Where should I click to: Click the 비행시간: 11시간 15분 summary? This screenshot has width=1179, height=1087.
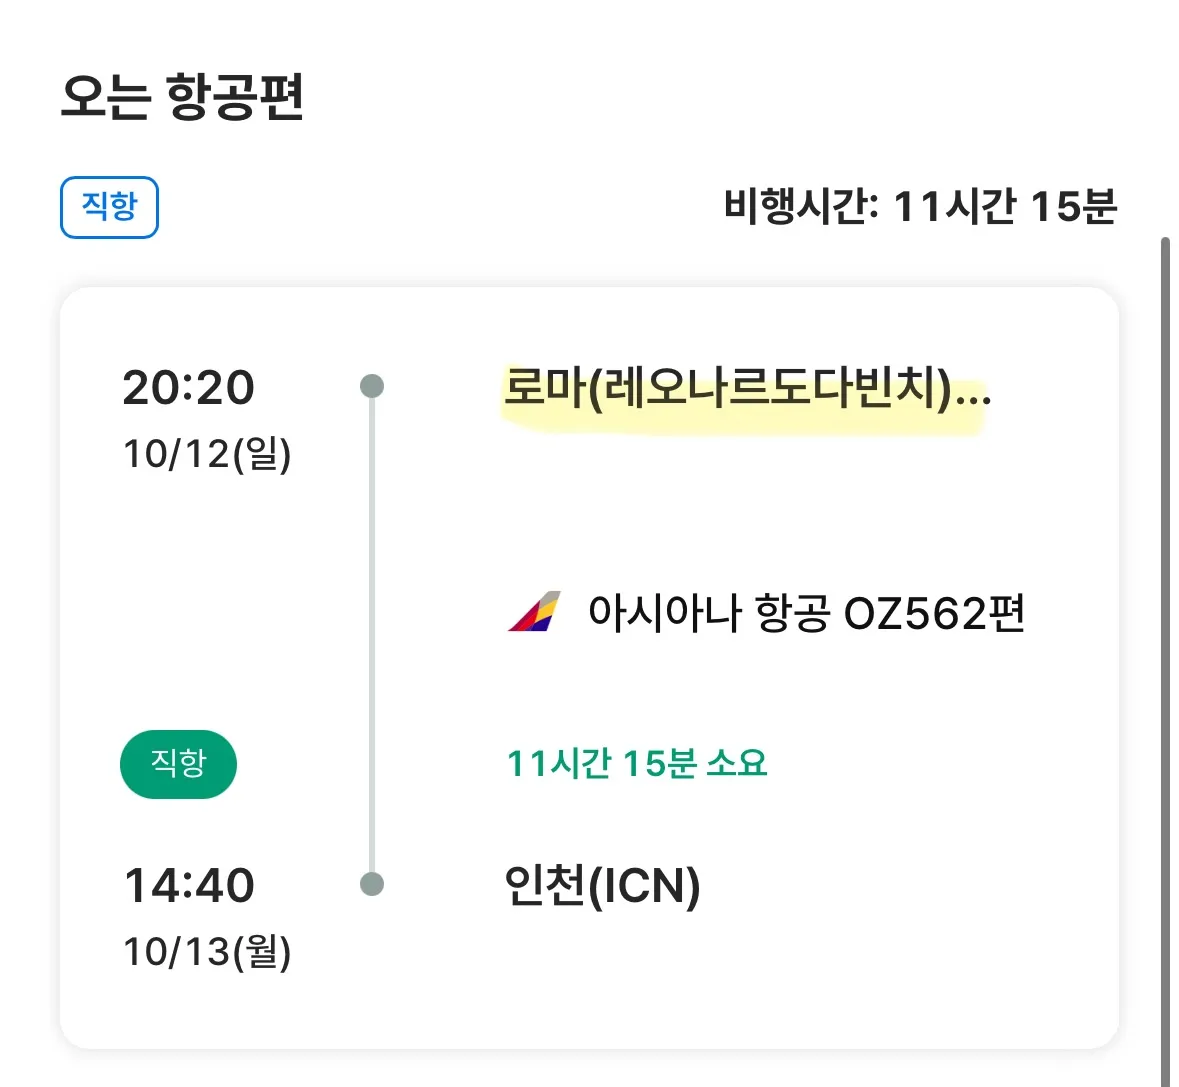pos(919,207)
